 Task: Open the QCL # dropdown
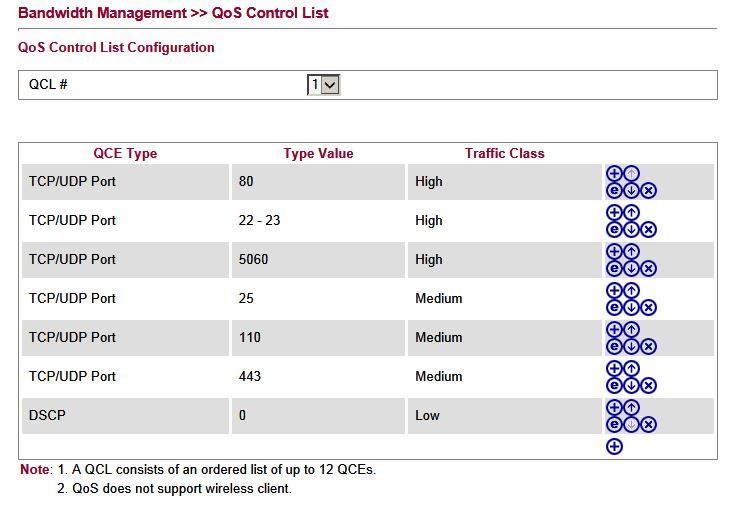pos(324,85)
